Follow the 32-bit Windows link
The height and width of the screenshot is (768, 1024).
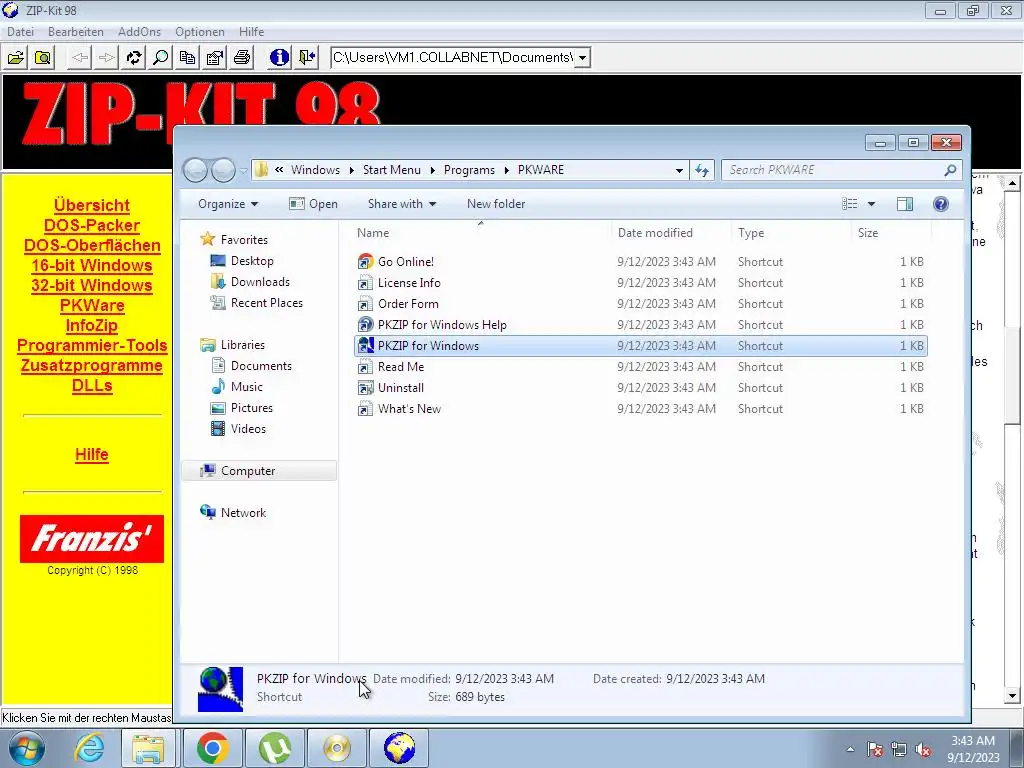click(92, 285)
